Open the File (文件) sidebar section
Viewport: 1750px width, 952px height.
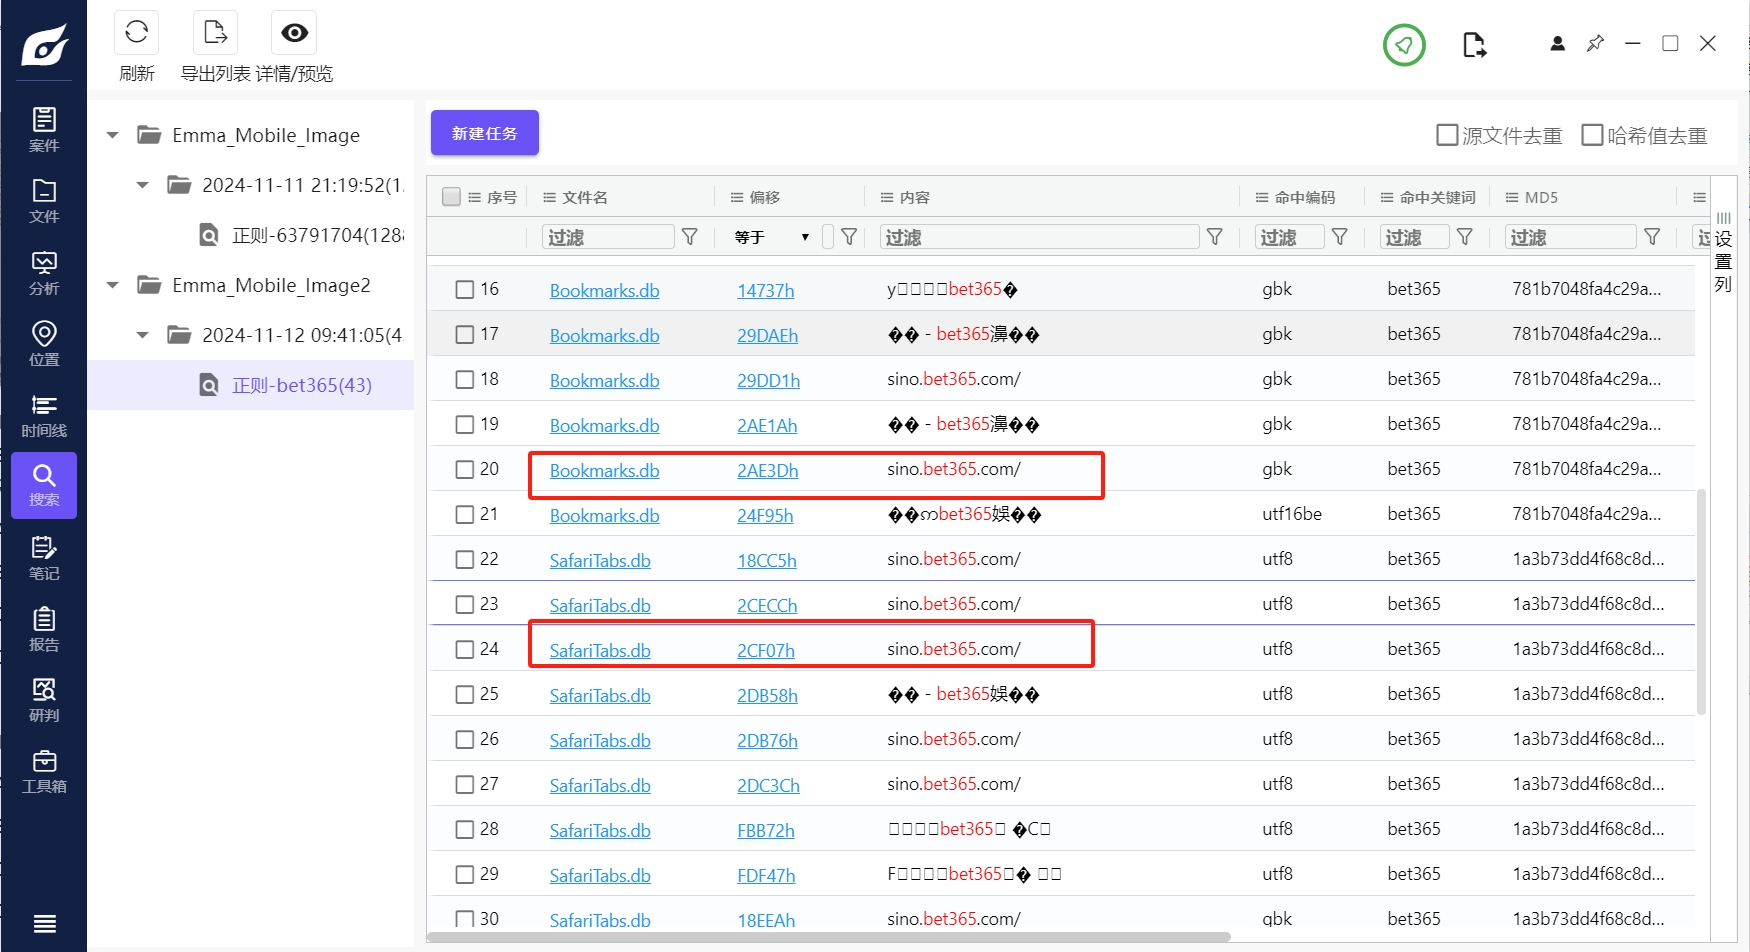coord(44,201)
